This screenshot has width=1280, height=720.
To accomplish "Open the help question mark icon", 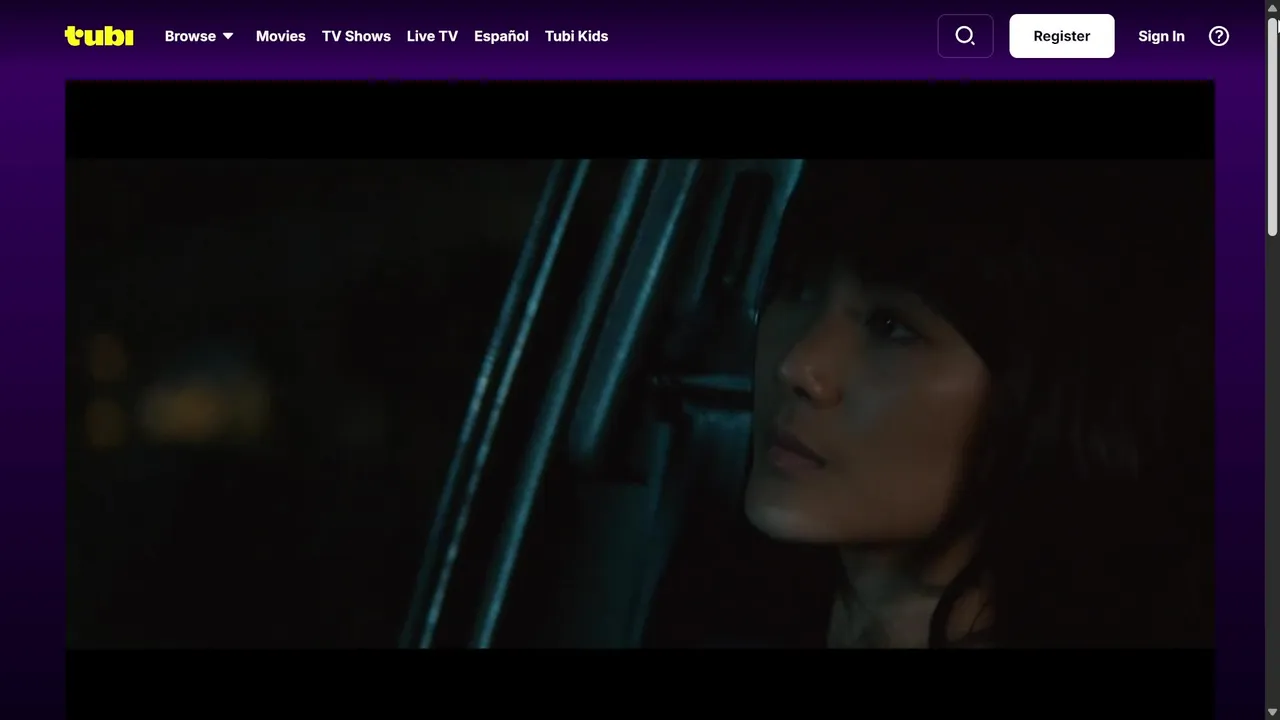I will coord(1219,36).
